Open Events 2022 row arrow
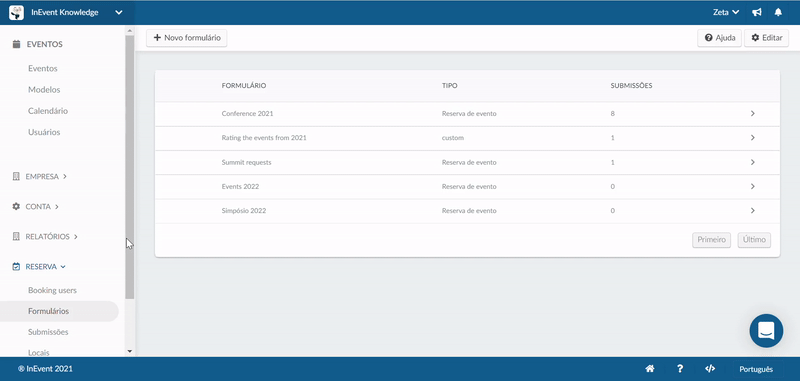The height and width of the screenshot is (381, 800). pos(753,186)
